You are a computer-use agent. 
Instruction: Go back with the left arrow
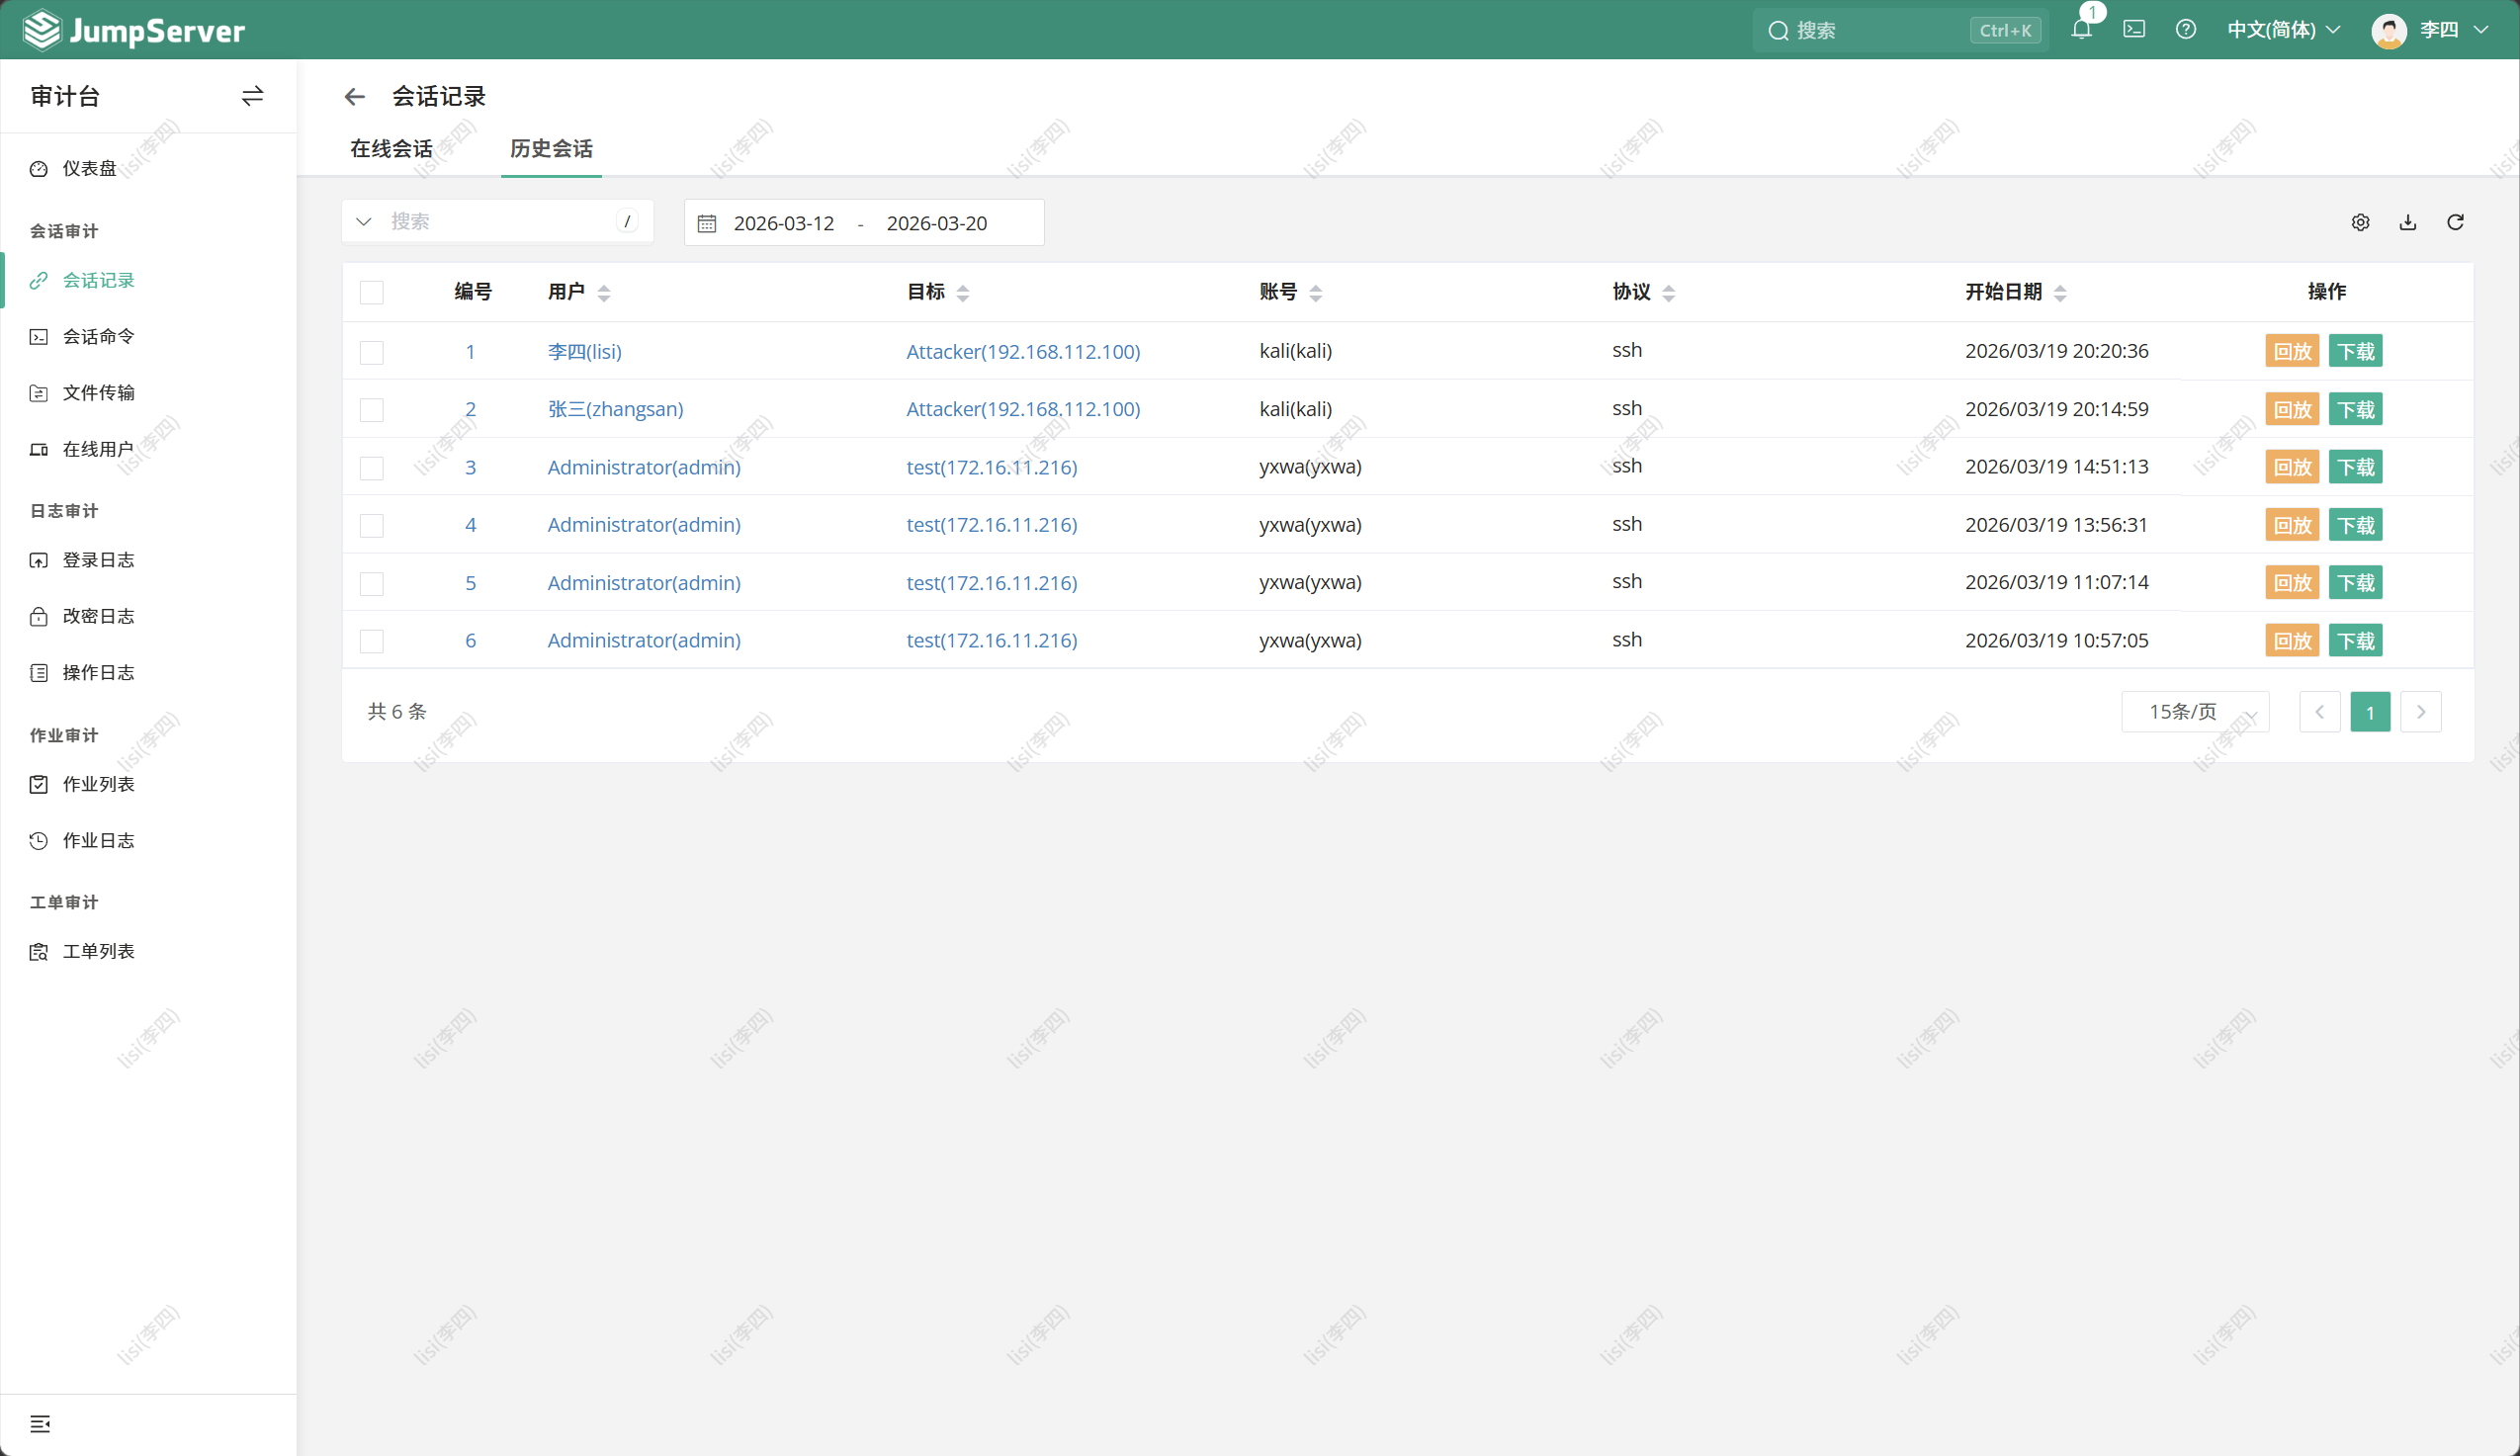point(354,97)
